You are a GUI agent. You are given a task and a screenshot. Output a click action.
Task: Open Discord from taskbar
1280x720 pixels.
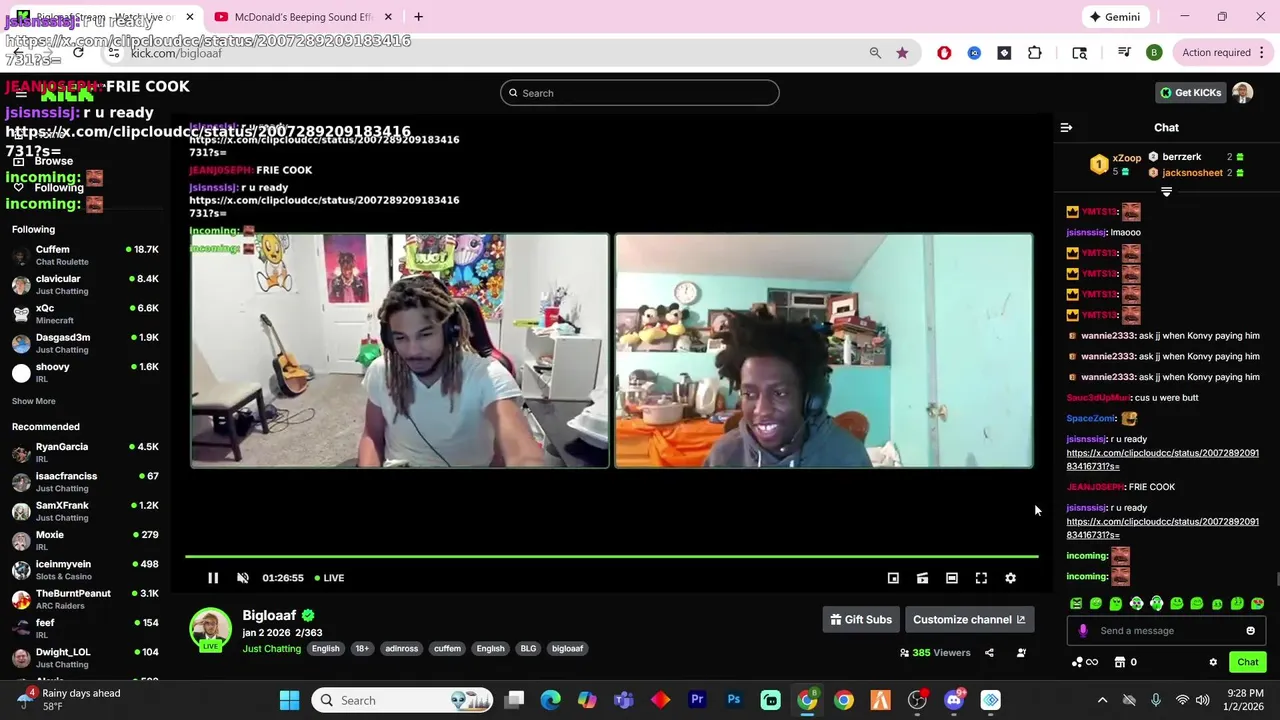tap(954, 700)
